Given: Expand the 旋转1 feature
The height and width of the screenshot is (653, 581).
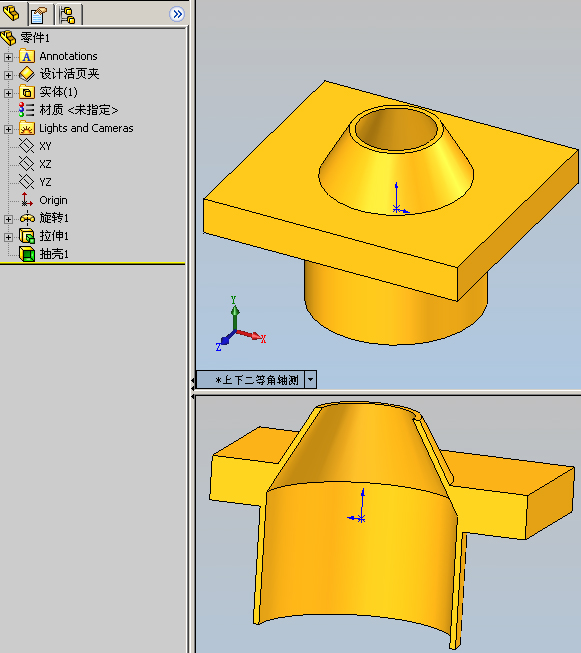Looking at the screenshot, I should (x=8, y=219).
